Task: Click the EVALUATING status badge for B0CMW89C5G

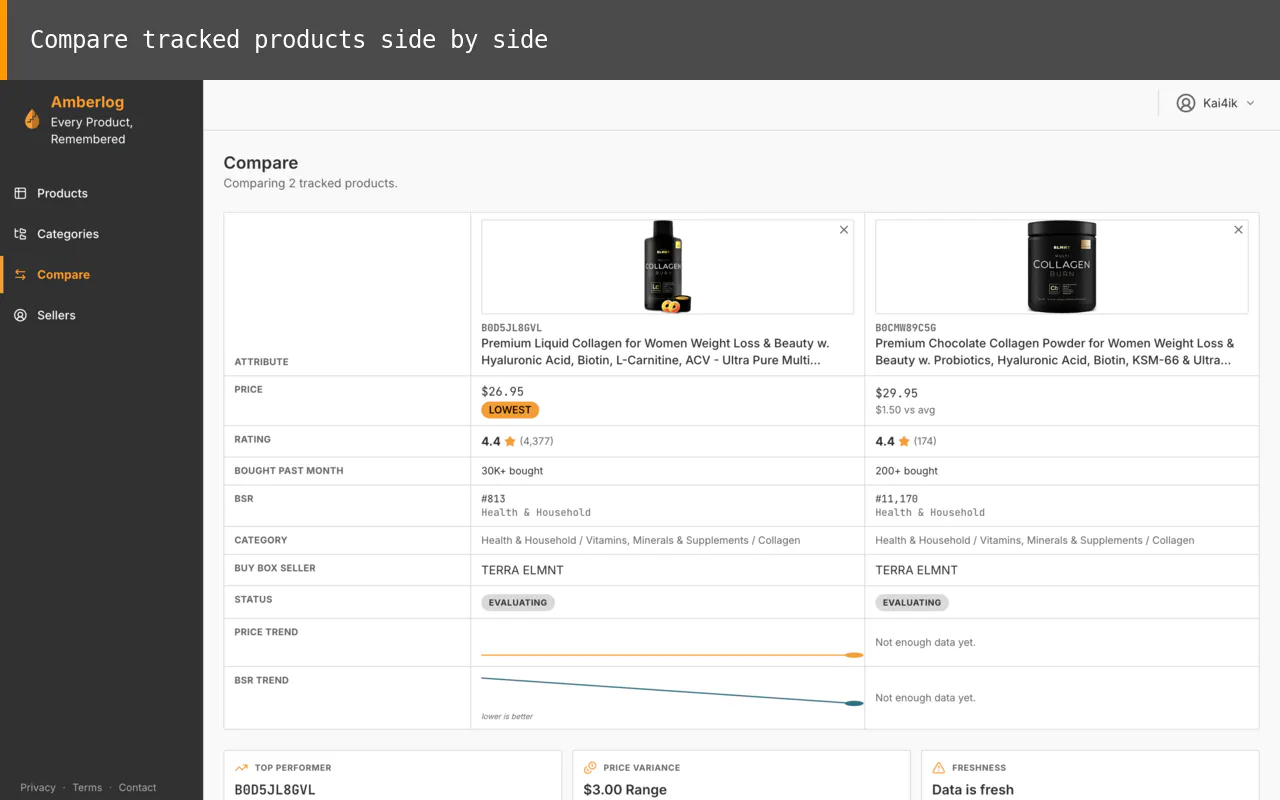Action: tap(912, 603)
